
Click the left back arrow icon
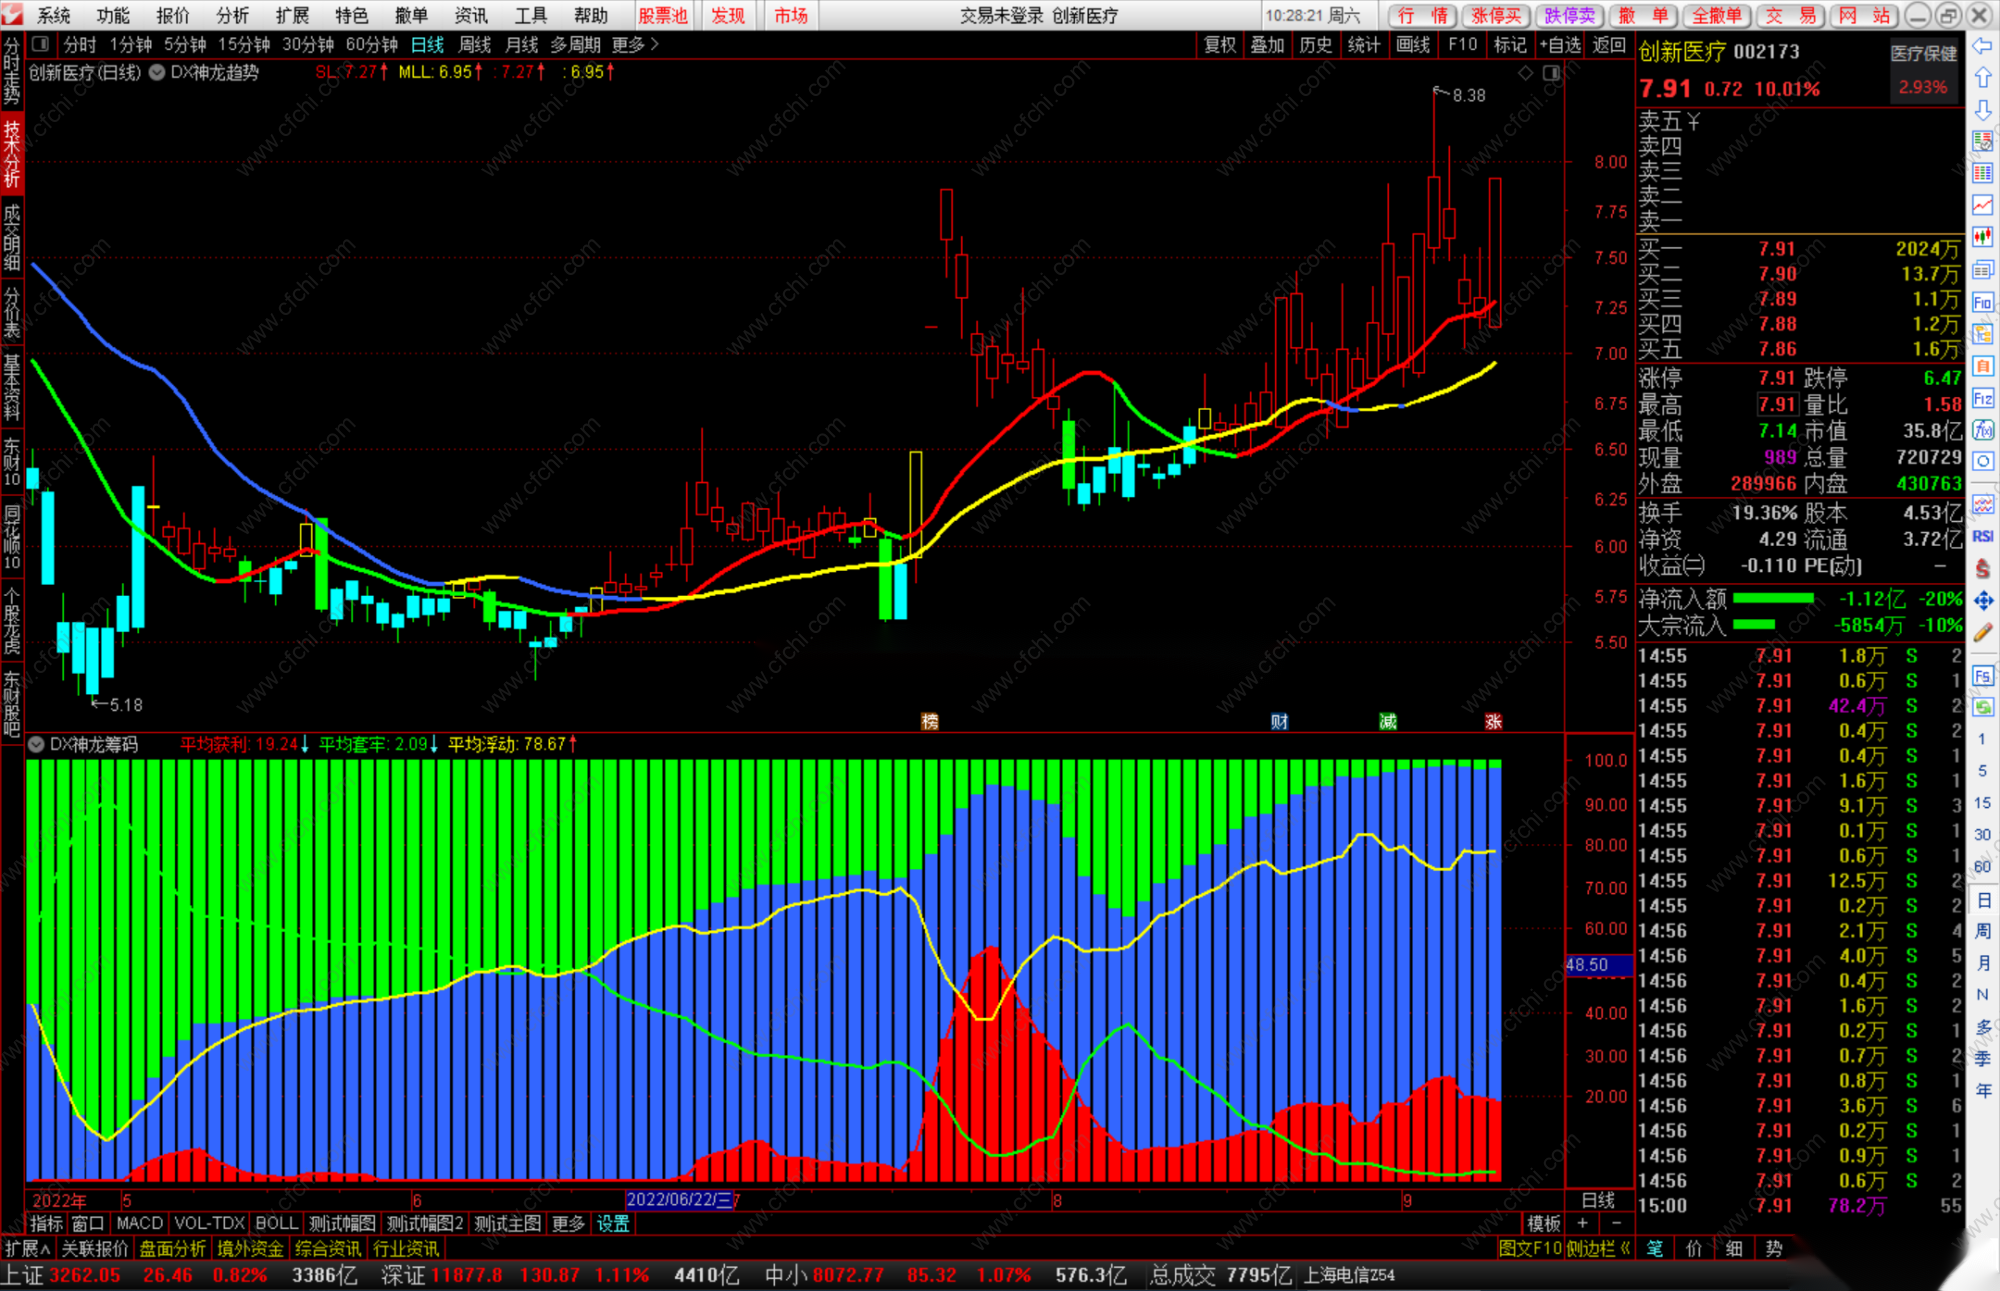point(1983,46)
